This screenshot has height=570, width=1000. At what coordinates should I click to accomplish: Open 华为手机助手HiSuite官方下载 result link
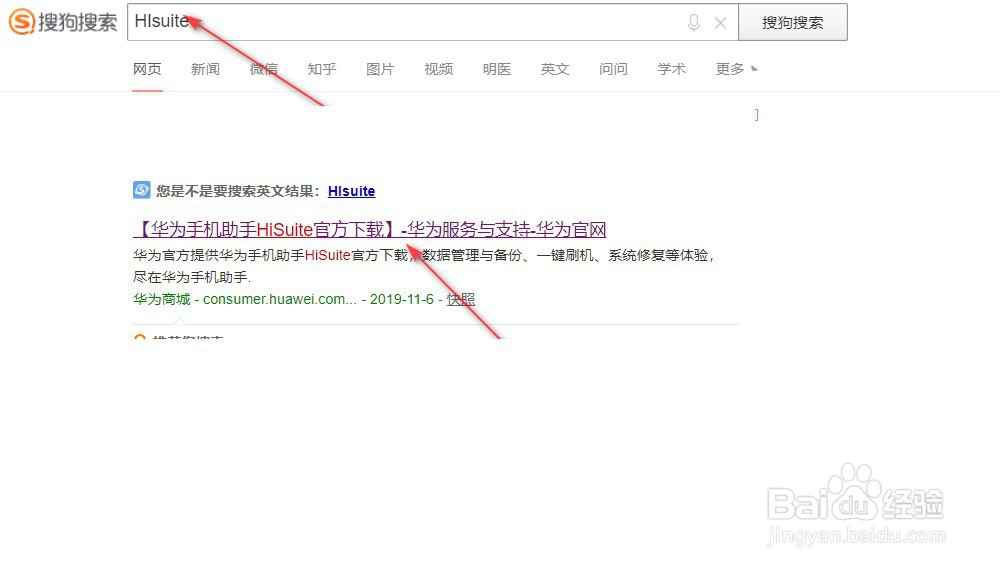[x=369, y=230]
